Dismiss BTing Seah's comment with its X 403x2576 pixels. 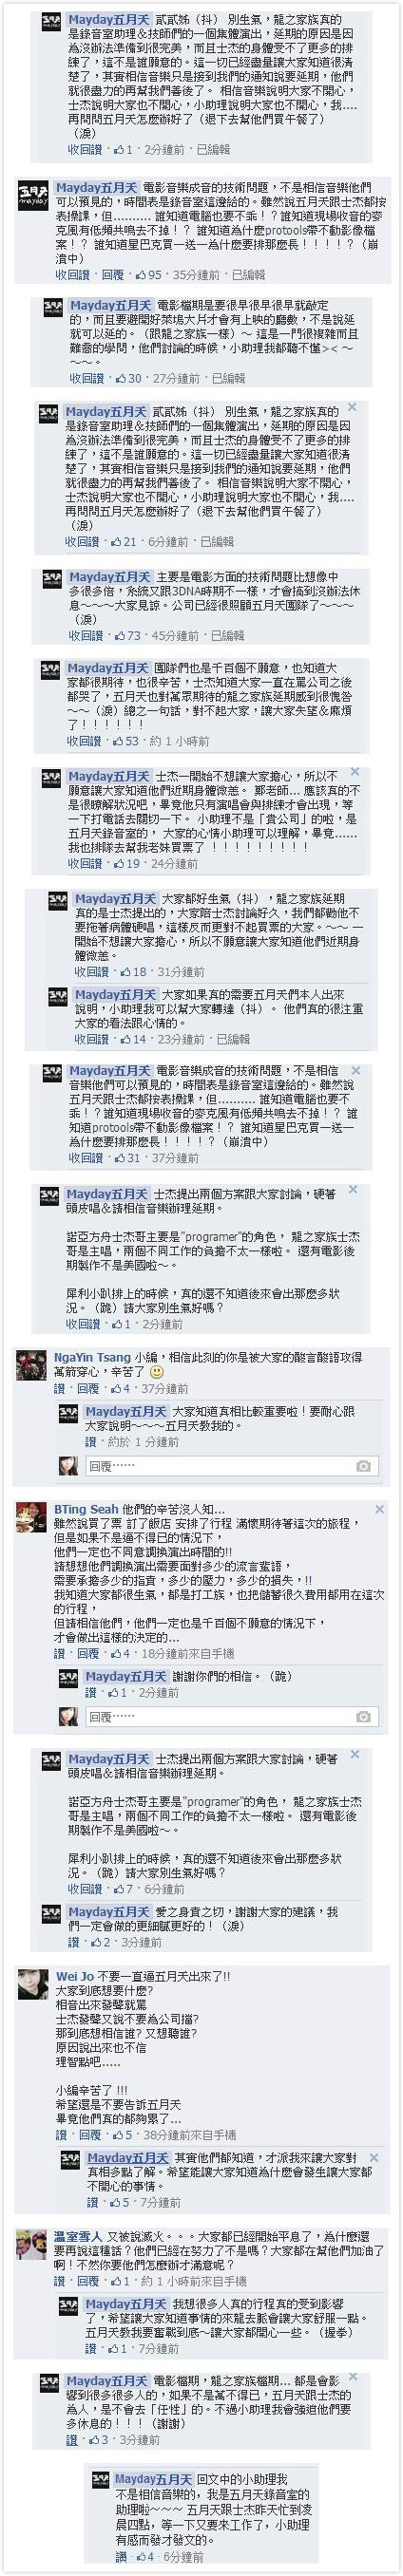[379, 1510]
